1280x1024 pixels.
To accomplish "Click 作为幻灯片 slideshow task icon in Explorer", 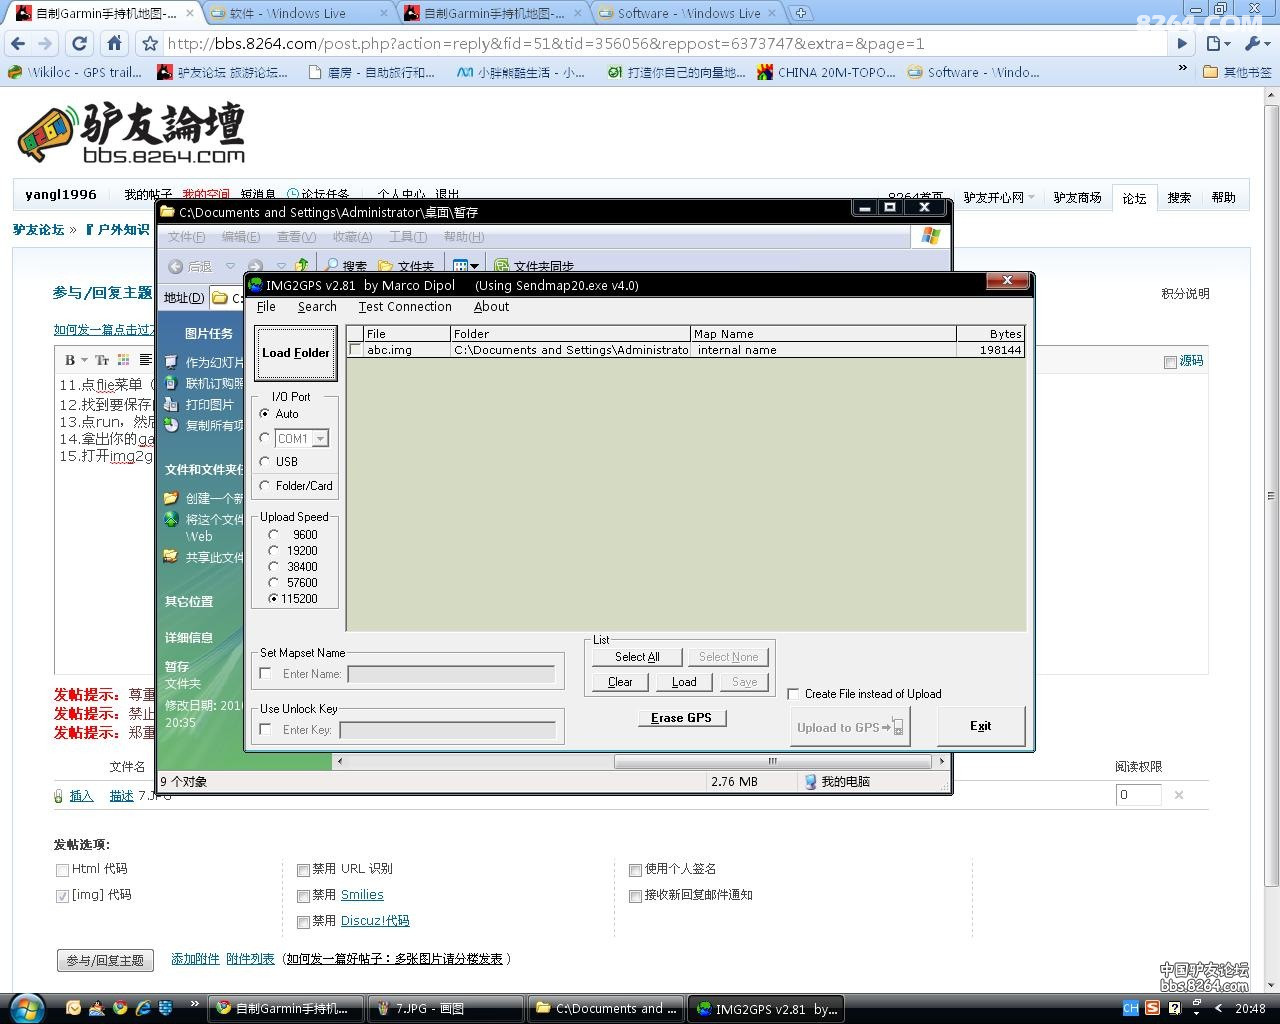I will pyautogui.click(x=171, y=362).
